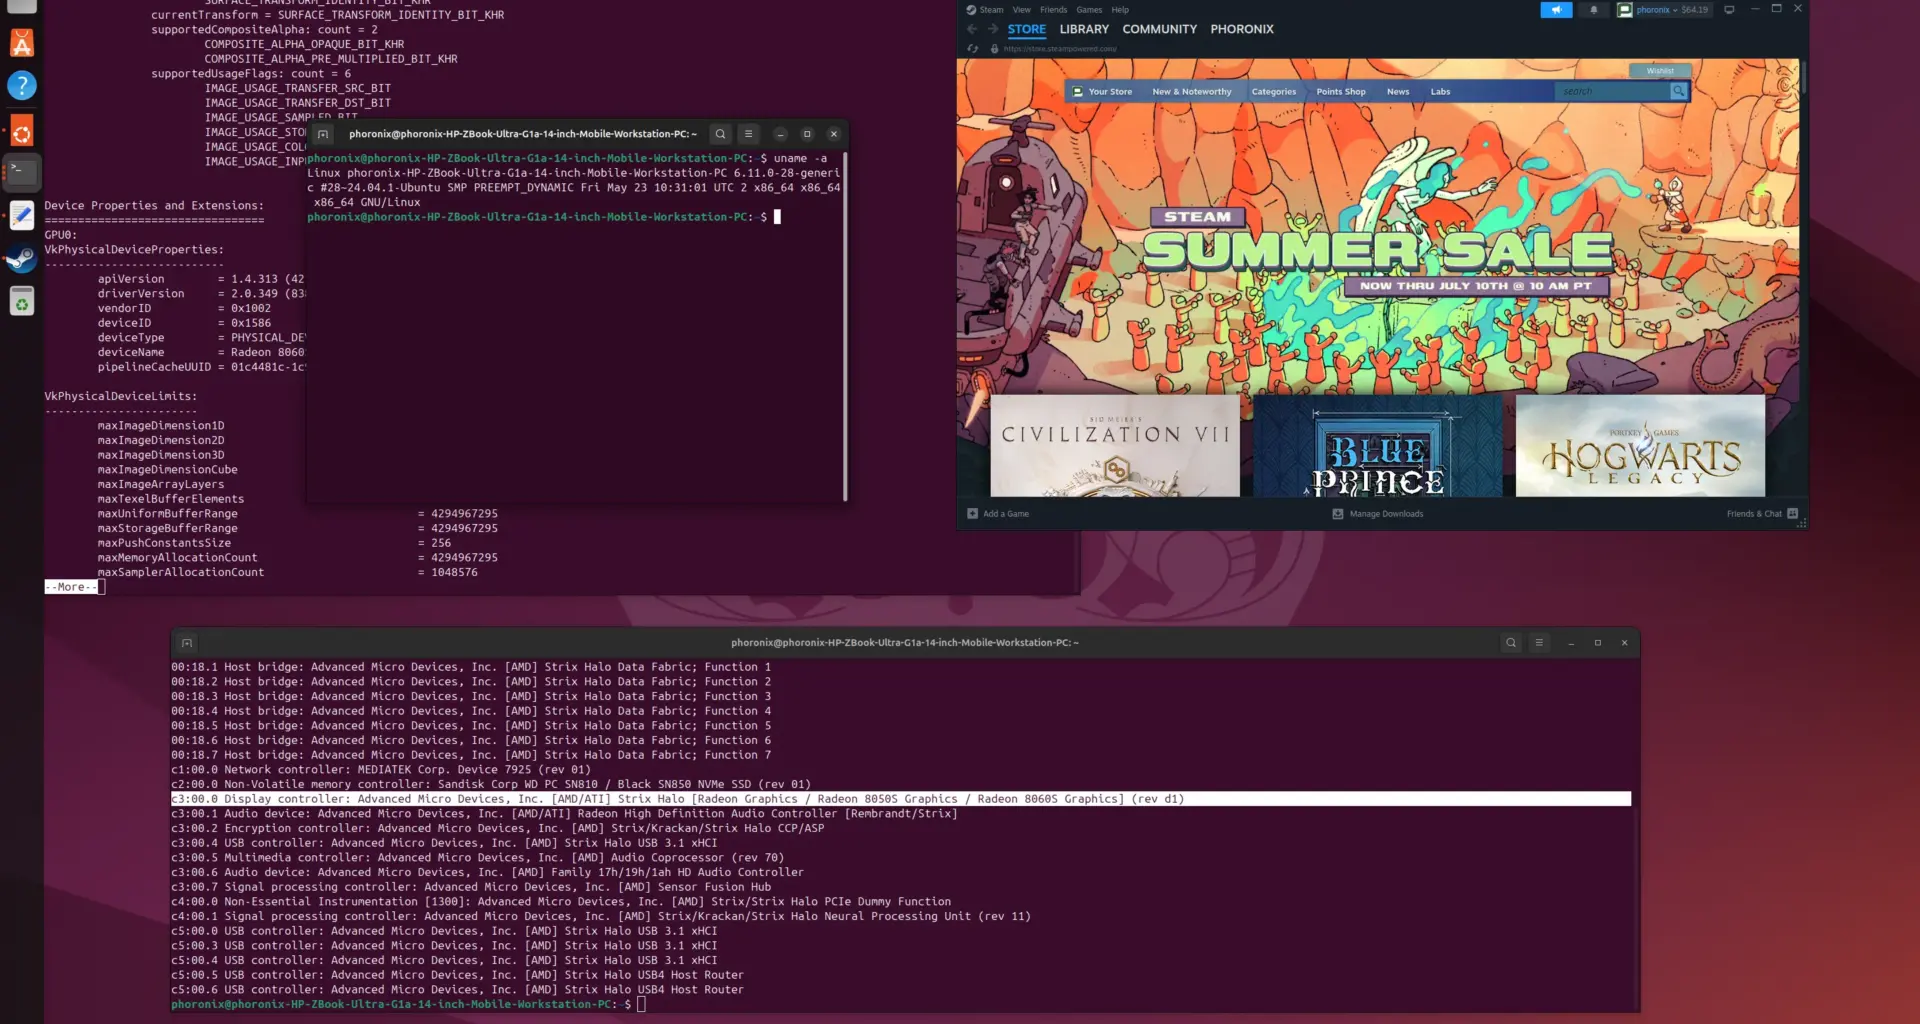
Task: Open hamburger menu in uname terminal titlebar
Action: (748, 134)
